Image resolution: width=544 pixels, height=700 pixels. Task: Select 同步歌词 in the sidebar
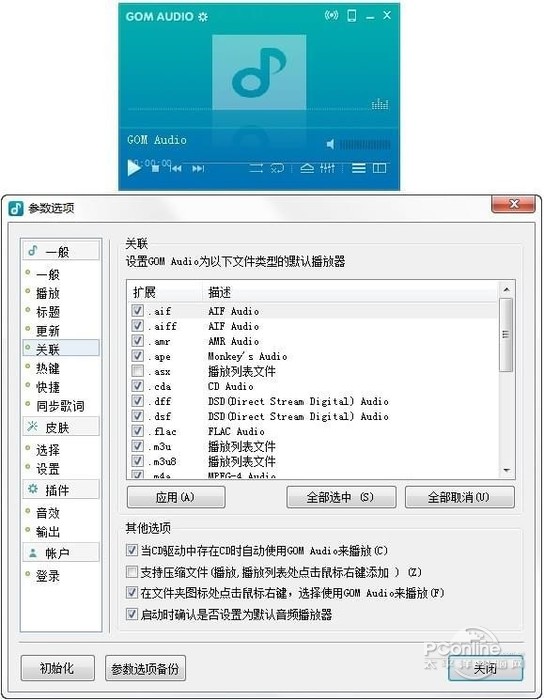coord(60,406)
